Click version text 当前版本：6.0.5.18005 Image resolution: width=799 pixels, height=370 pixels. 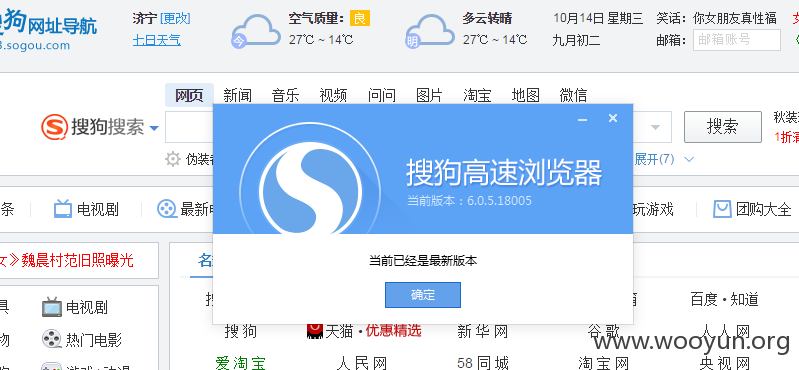[x=469, y=200]
